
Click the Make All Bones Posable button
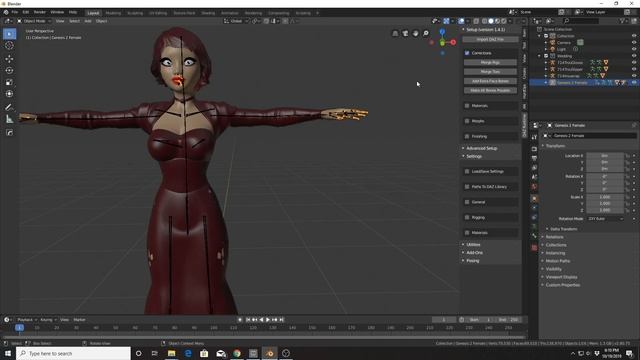(490, 91)
